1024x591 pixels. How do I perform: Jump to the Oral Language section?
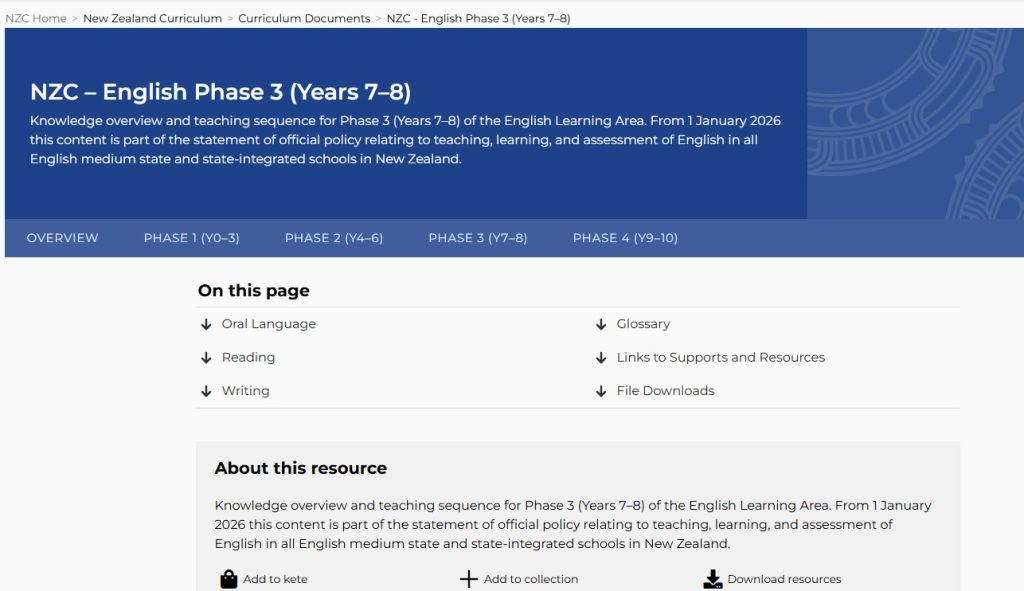click(268, 324)
